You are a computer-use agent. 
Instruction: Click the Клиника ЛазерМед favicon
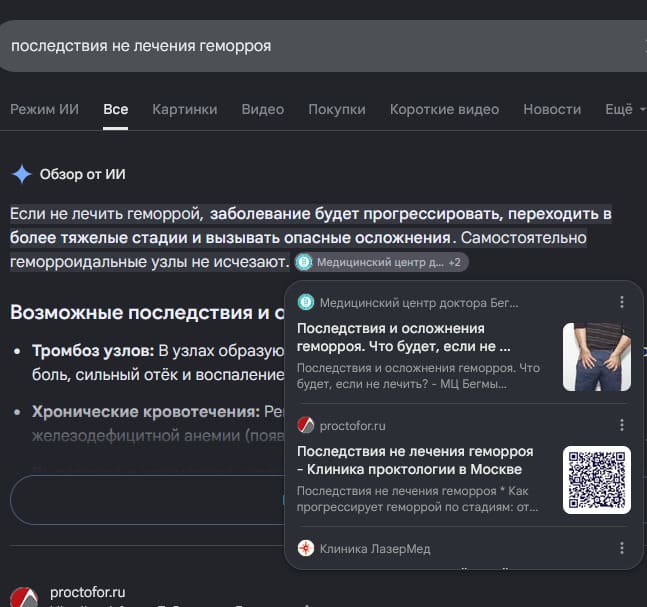[306, 548]
